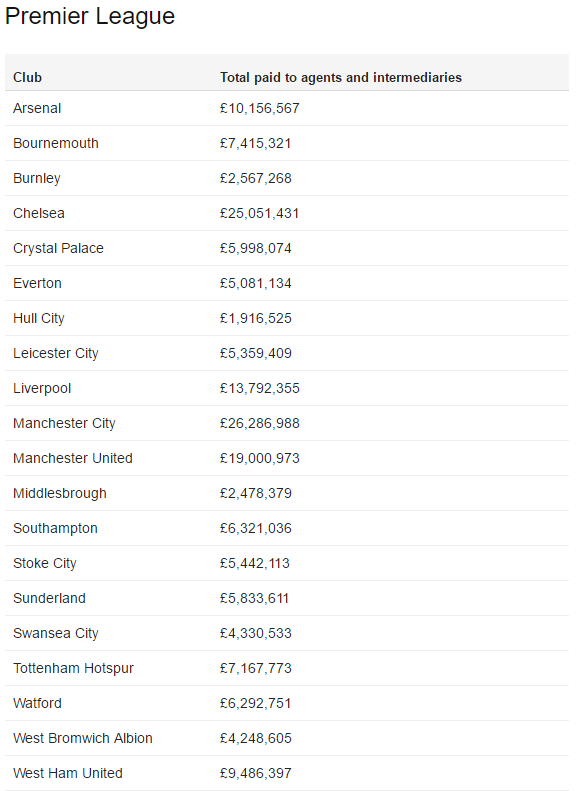Screen dimensions: 580x791
Task: Click the West Bromwich Albion name
Action: pos(82,739)
